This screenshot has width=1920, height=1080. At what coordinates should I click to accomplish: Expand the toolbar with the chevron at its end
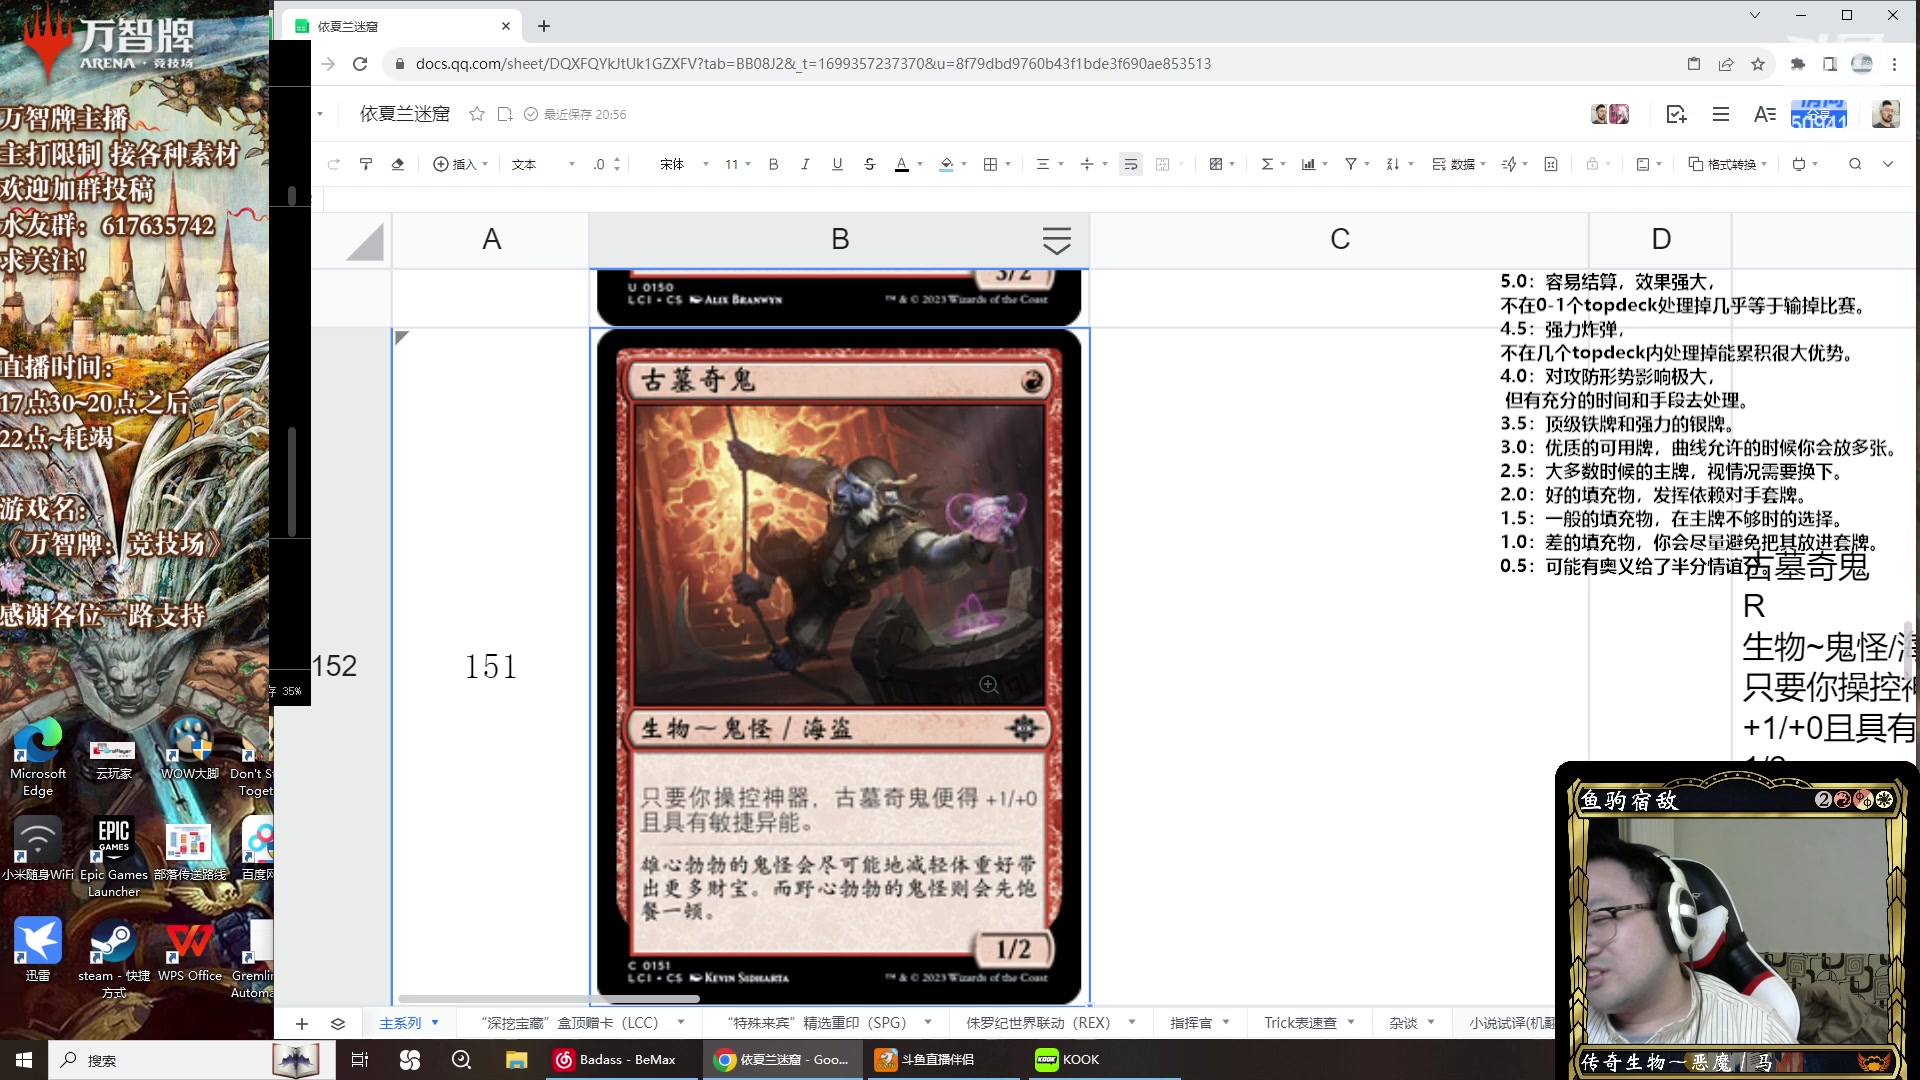pos(1888,164)
